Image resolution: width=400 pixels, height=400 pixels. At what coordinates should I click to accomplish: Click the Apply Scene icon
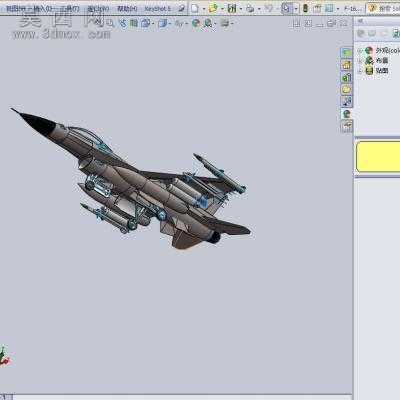click(x=208, y=23)
